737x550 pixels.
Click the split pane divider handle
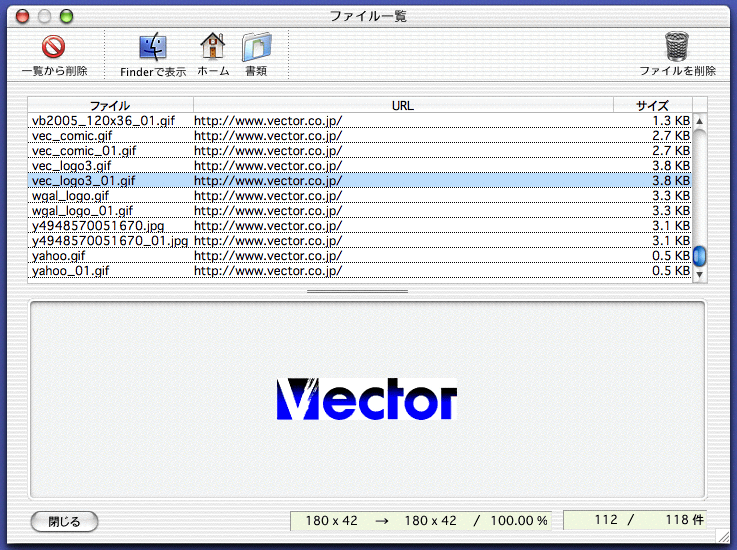click(x=357, y=291)
